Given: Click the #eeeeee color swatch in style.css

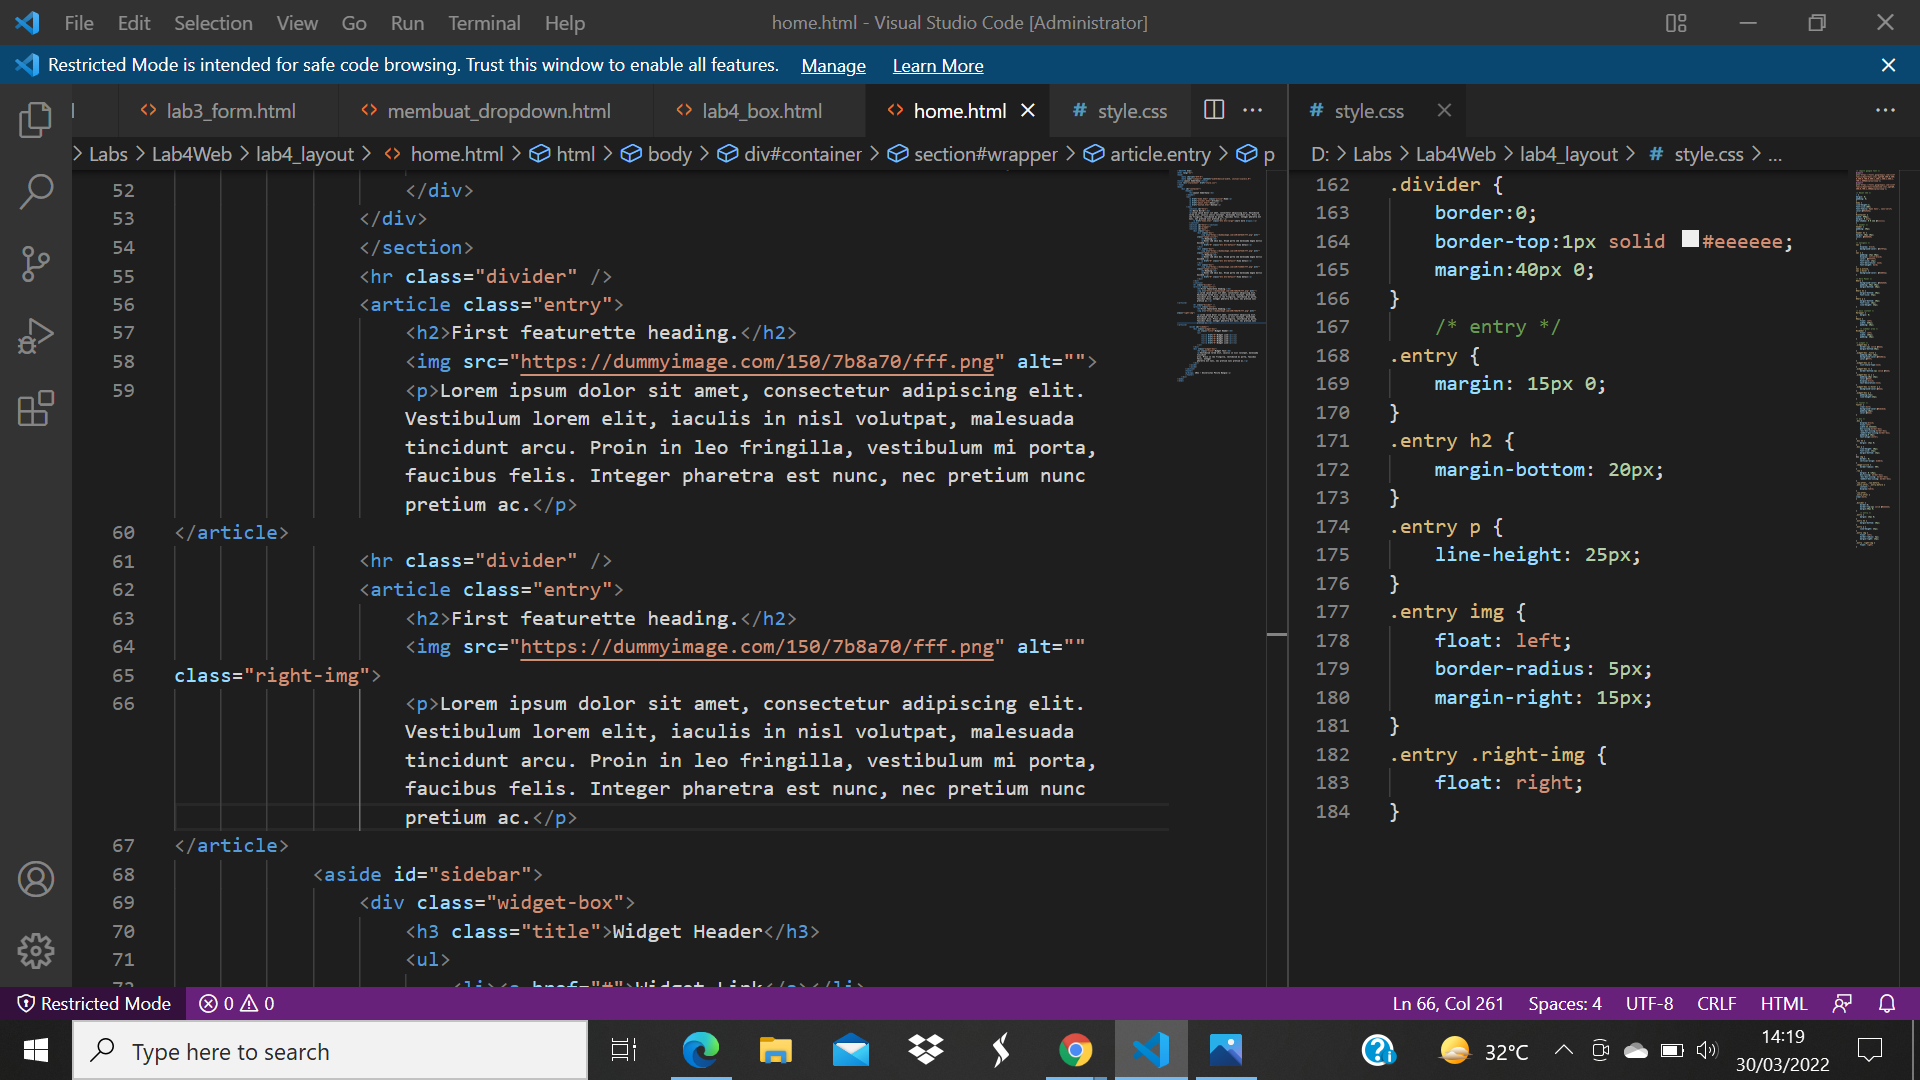Looking at the screenshot, I should click(x=1690, y=240).
